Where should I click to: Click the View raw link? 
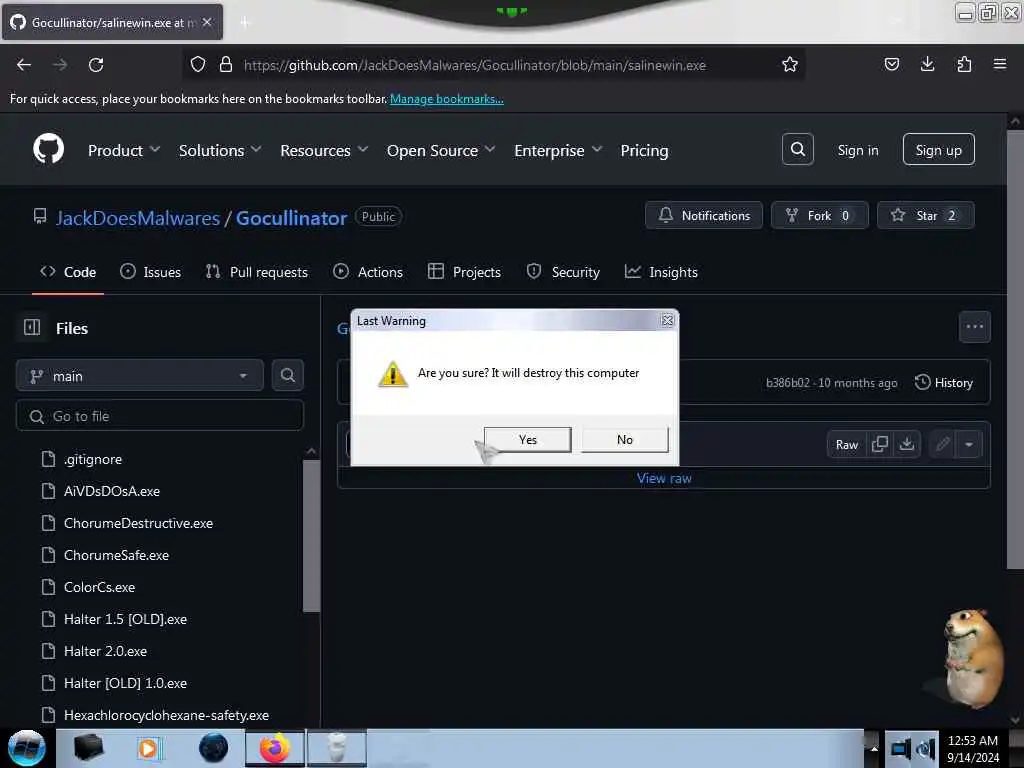click(664, 478)
